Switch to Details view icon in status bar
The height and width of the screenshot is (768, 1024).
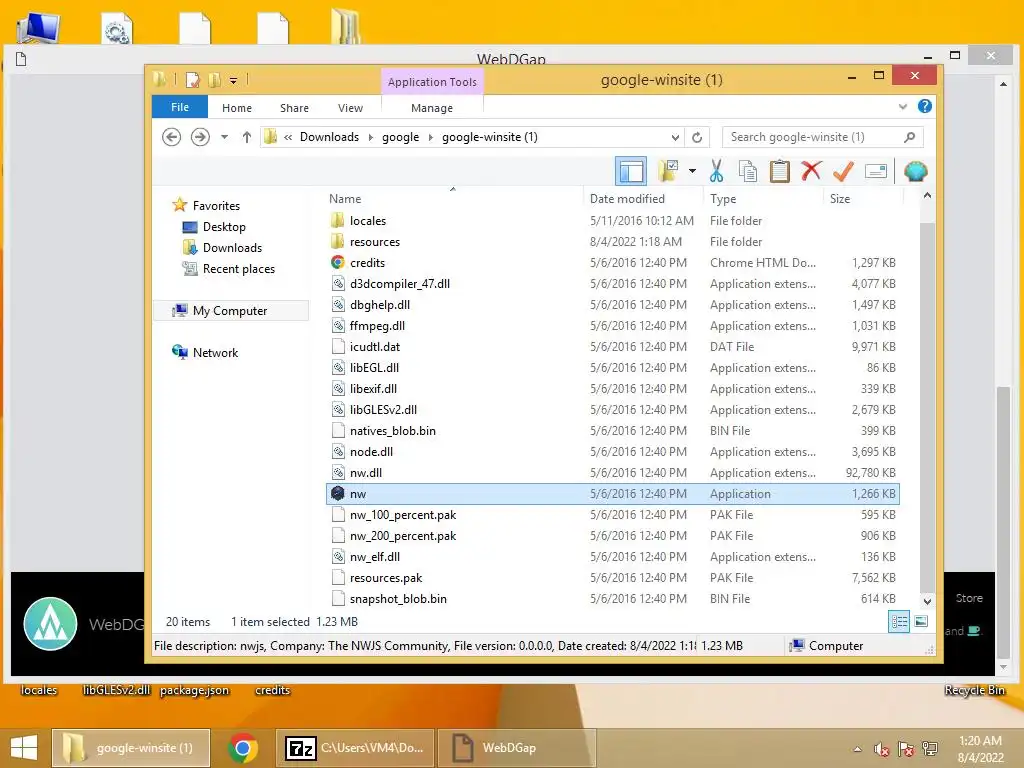pyautogui.click(x=899, y=622)
